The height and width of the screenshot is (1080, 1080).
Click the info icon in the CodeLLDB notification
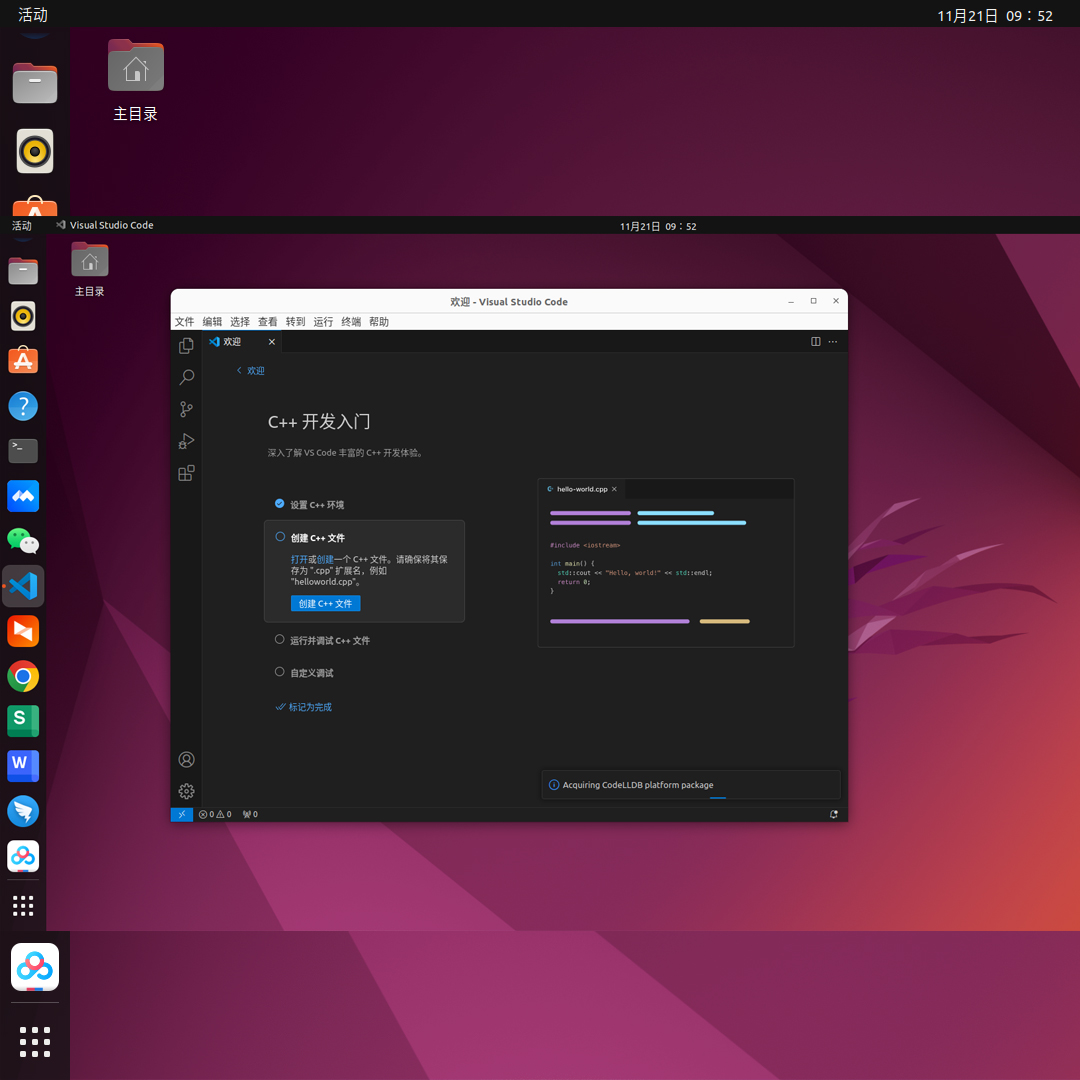tap(554, 785)
